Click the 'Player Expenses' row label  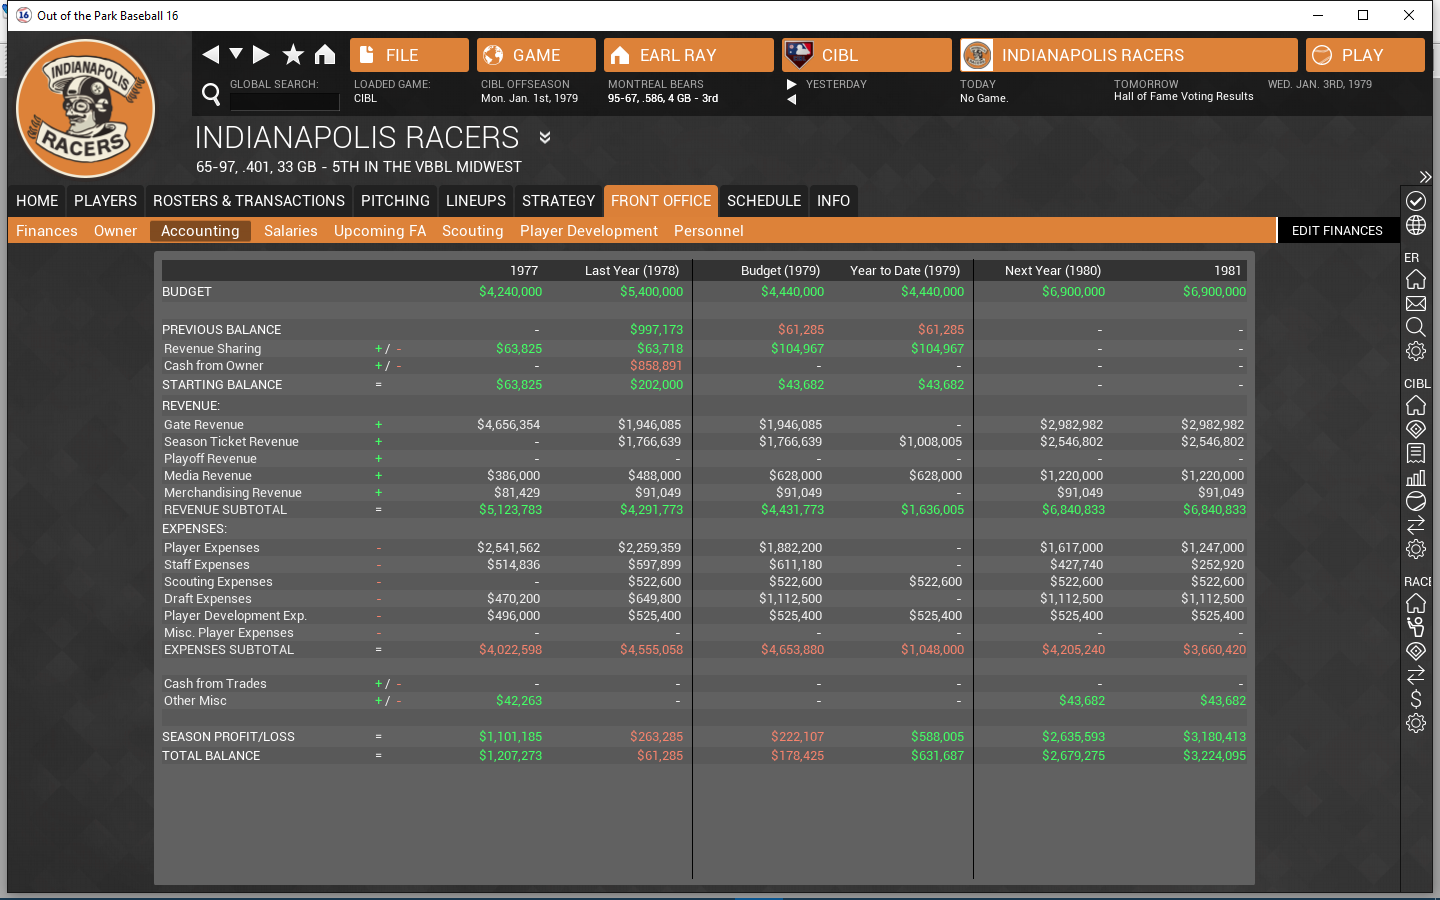pos(212,548)
